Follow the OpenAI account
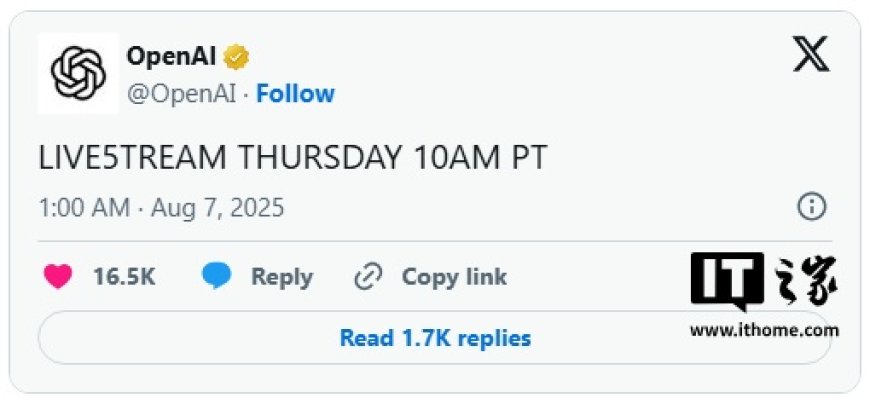The height and width of the screenshot is (404, 870). click(x=295, y=94)
